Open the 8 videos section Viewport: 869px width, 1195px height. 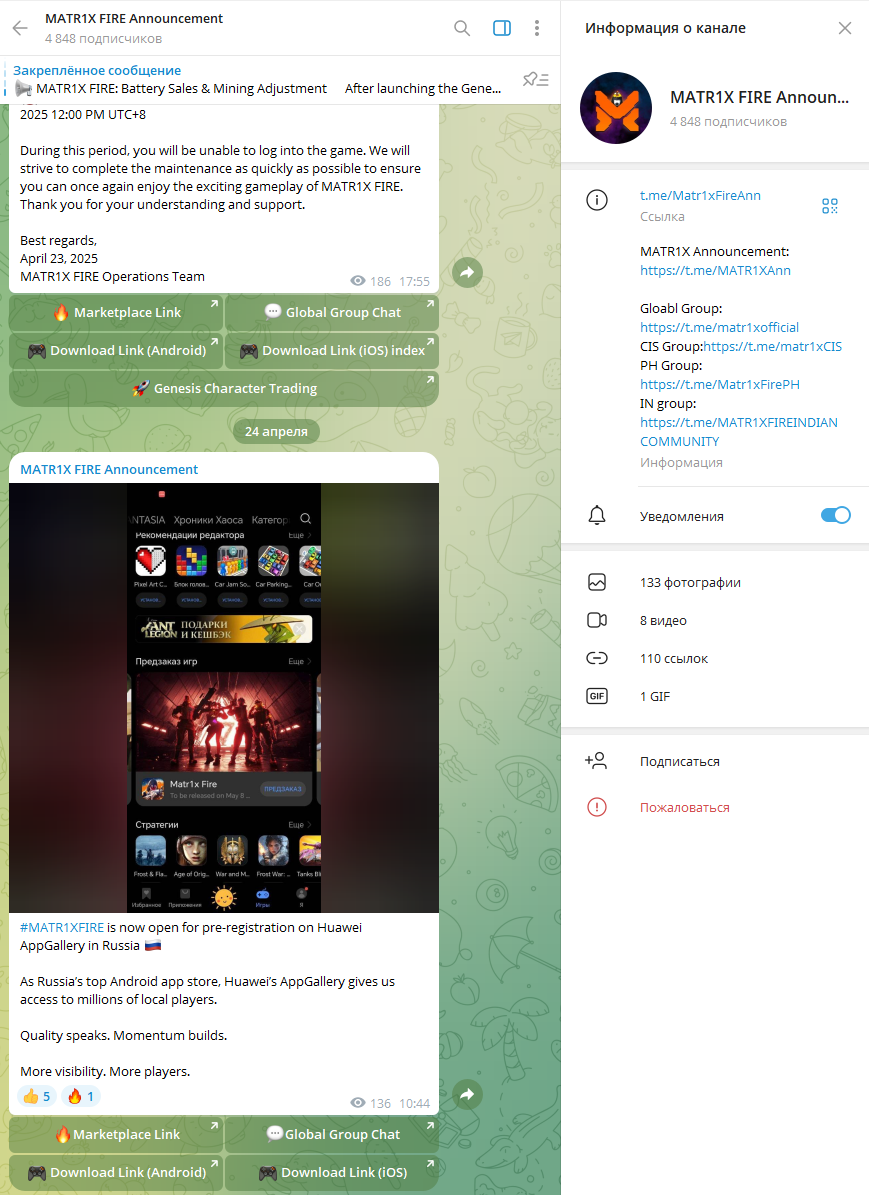tap(715, 620)
